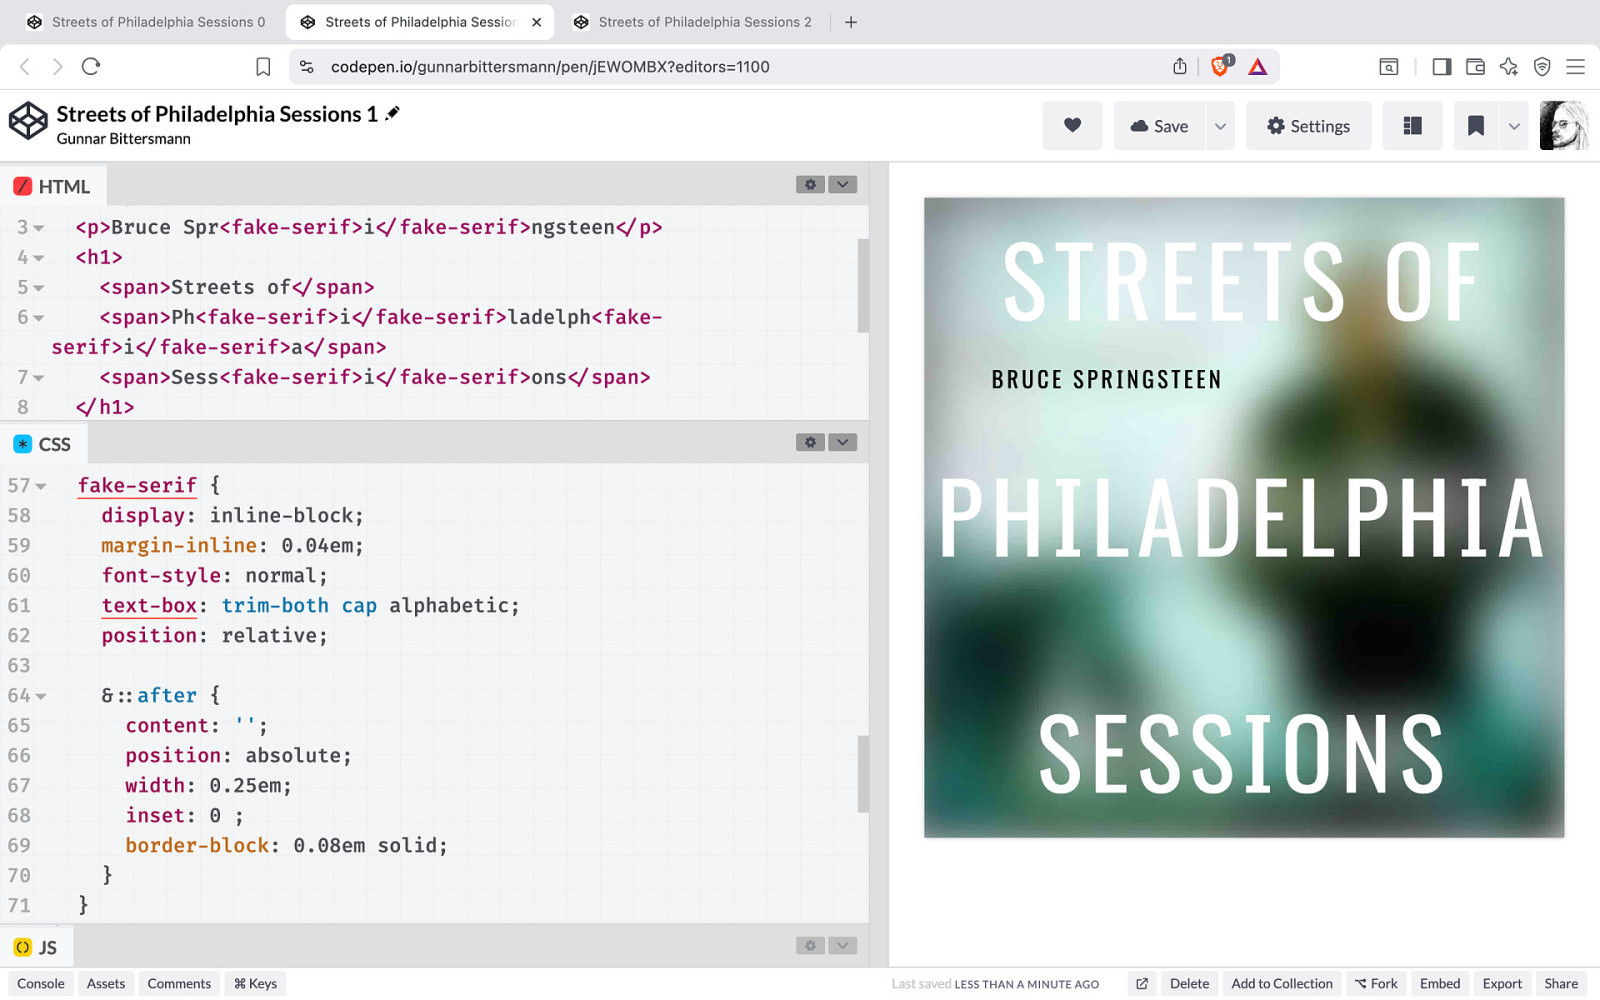Click the Settings button

(x=1308, y=126)
